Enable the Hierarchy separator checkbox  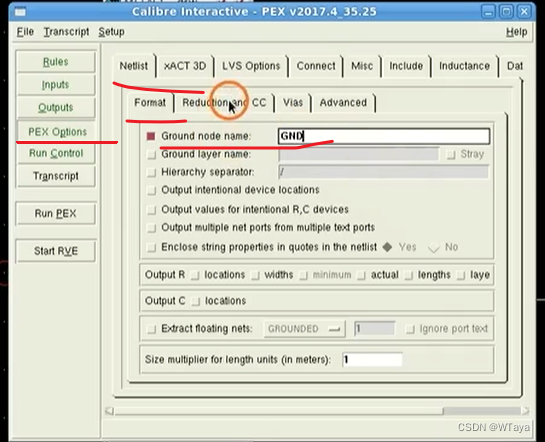151,172
